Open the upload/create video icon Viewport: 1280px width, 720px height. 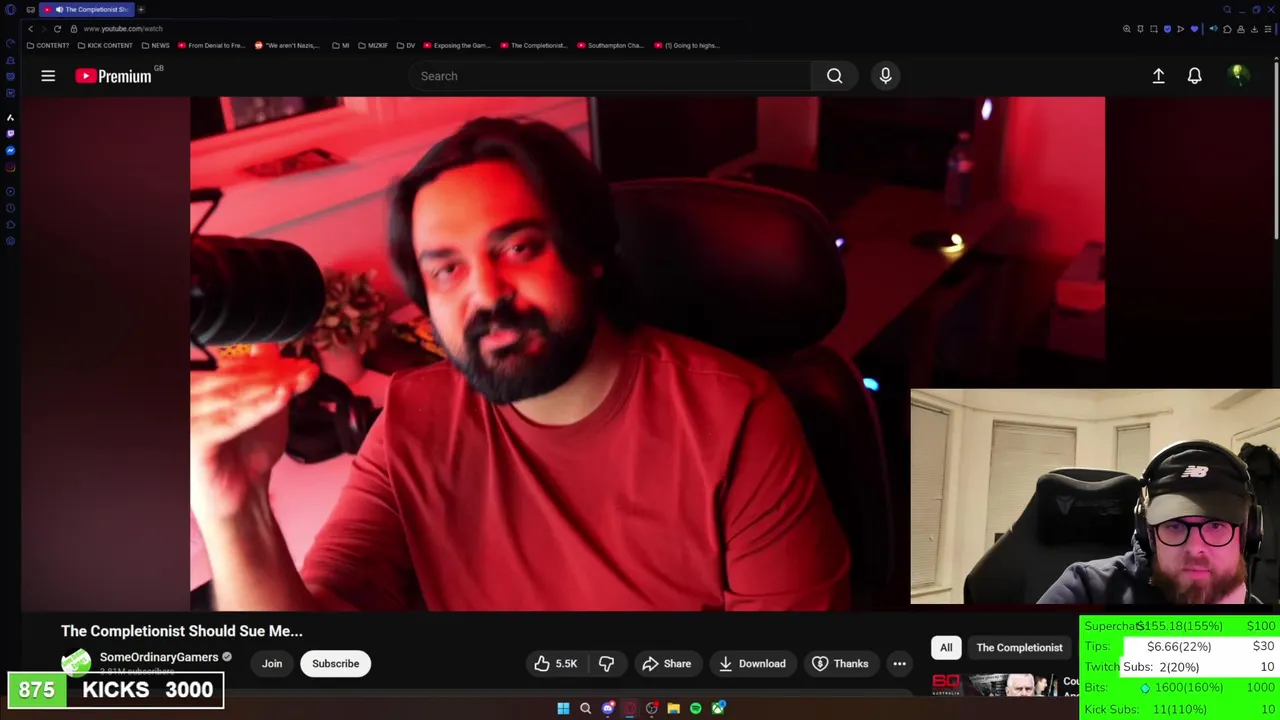pos(1158,76)
